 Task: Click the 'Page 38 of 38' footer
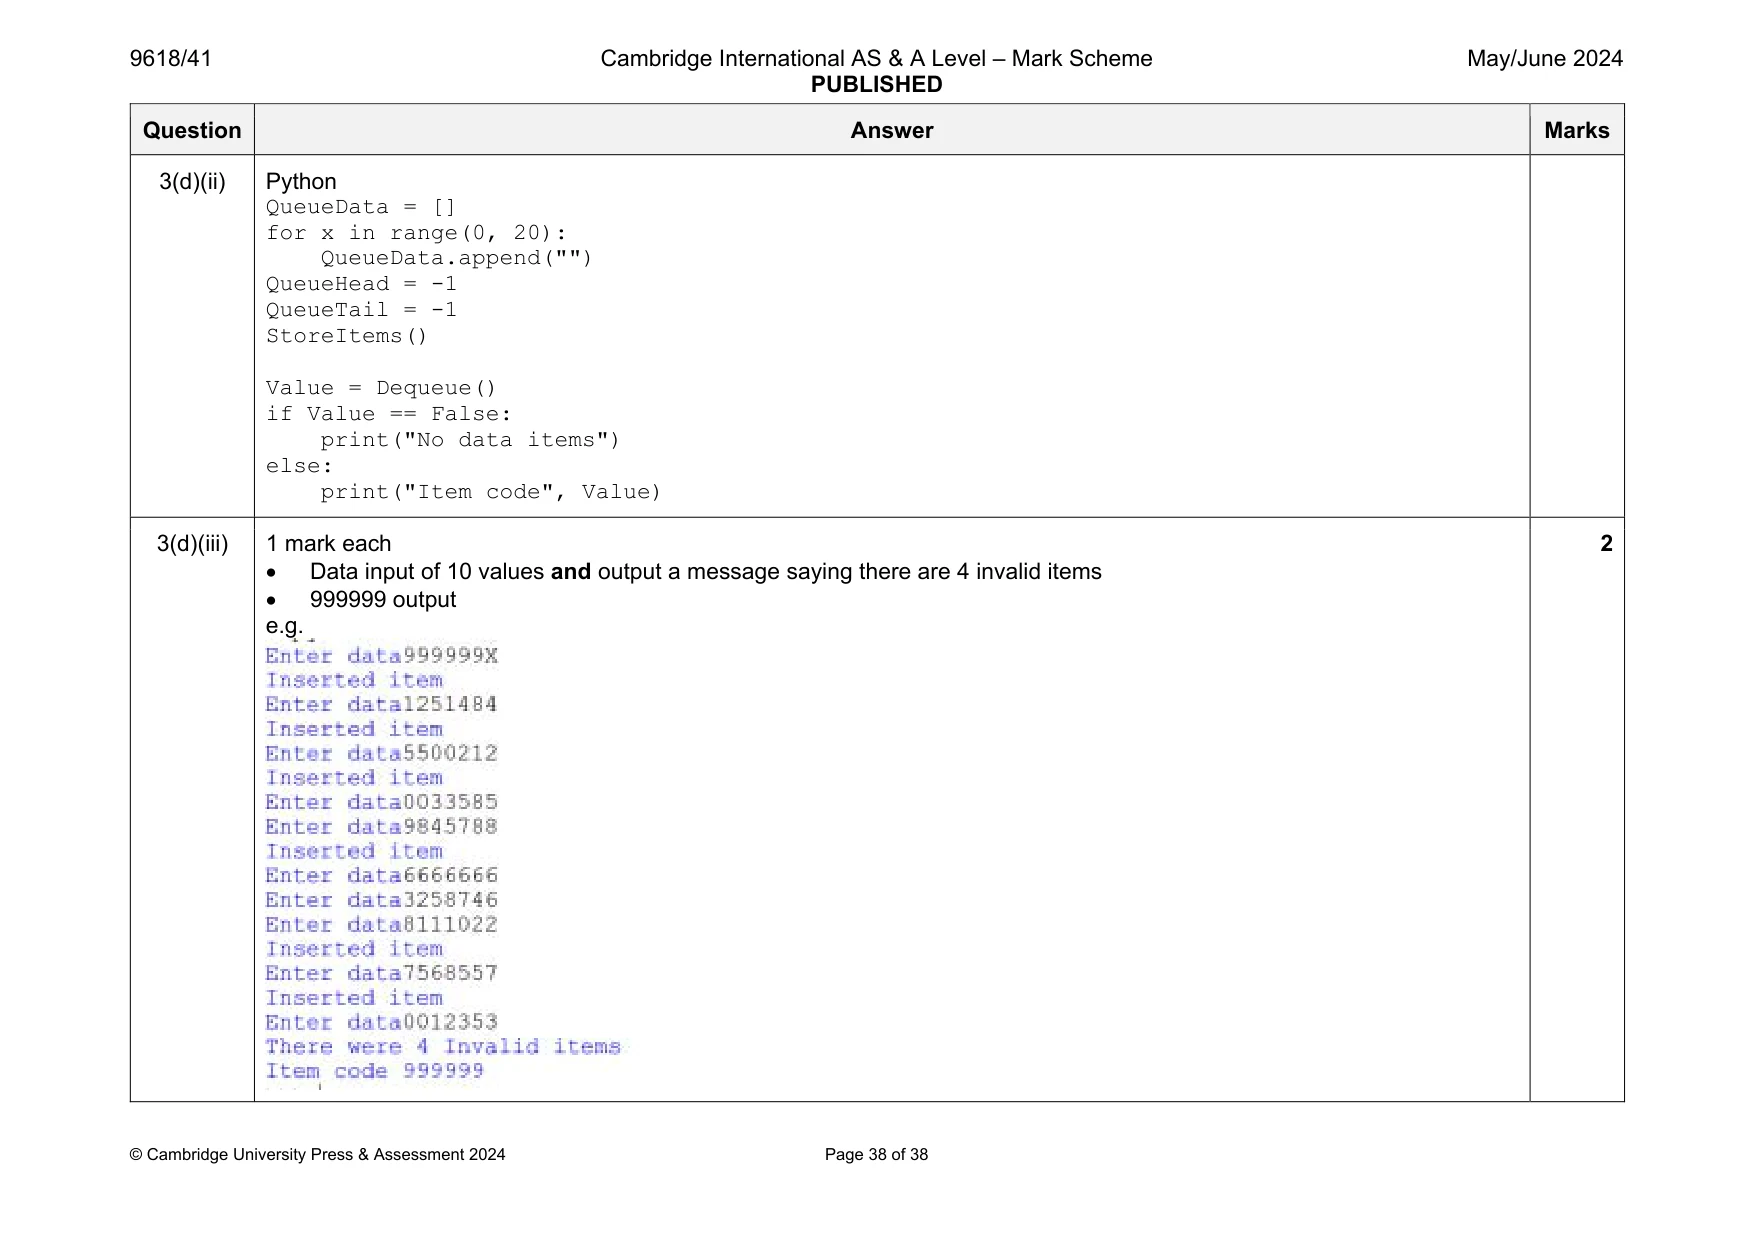point(876,1154)
